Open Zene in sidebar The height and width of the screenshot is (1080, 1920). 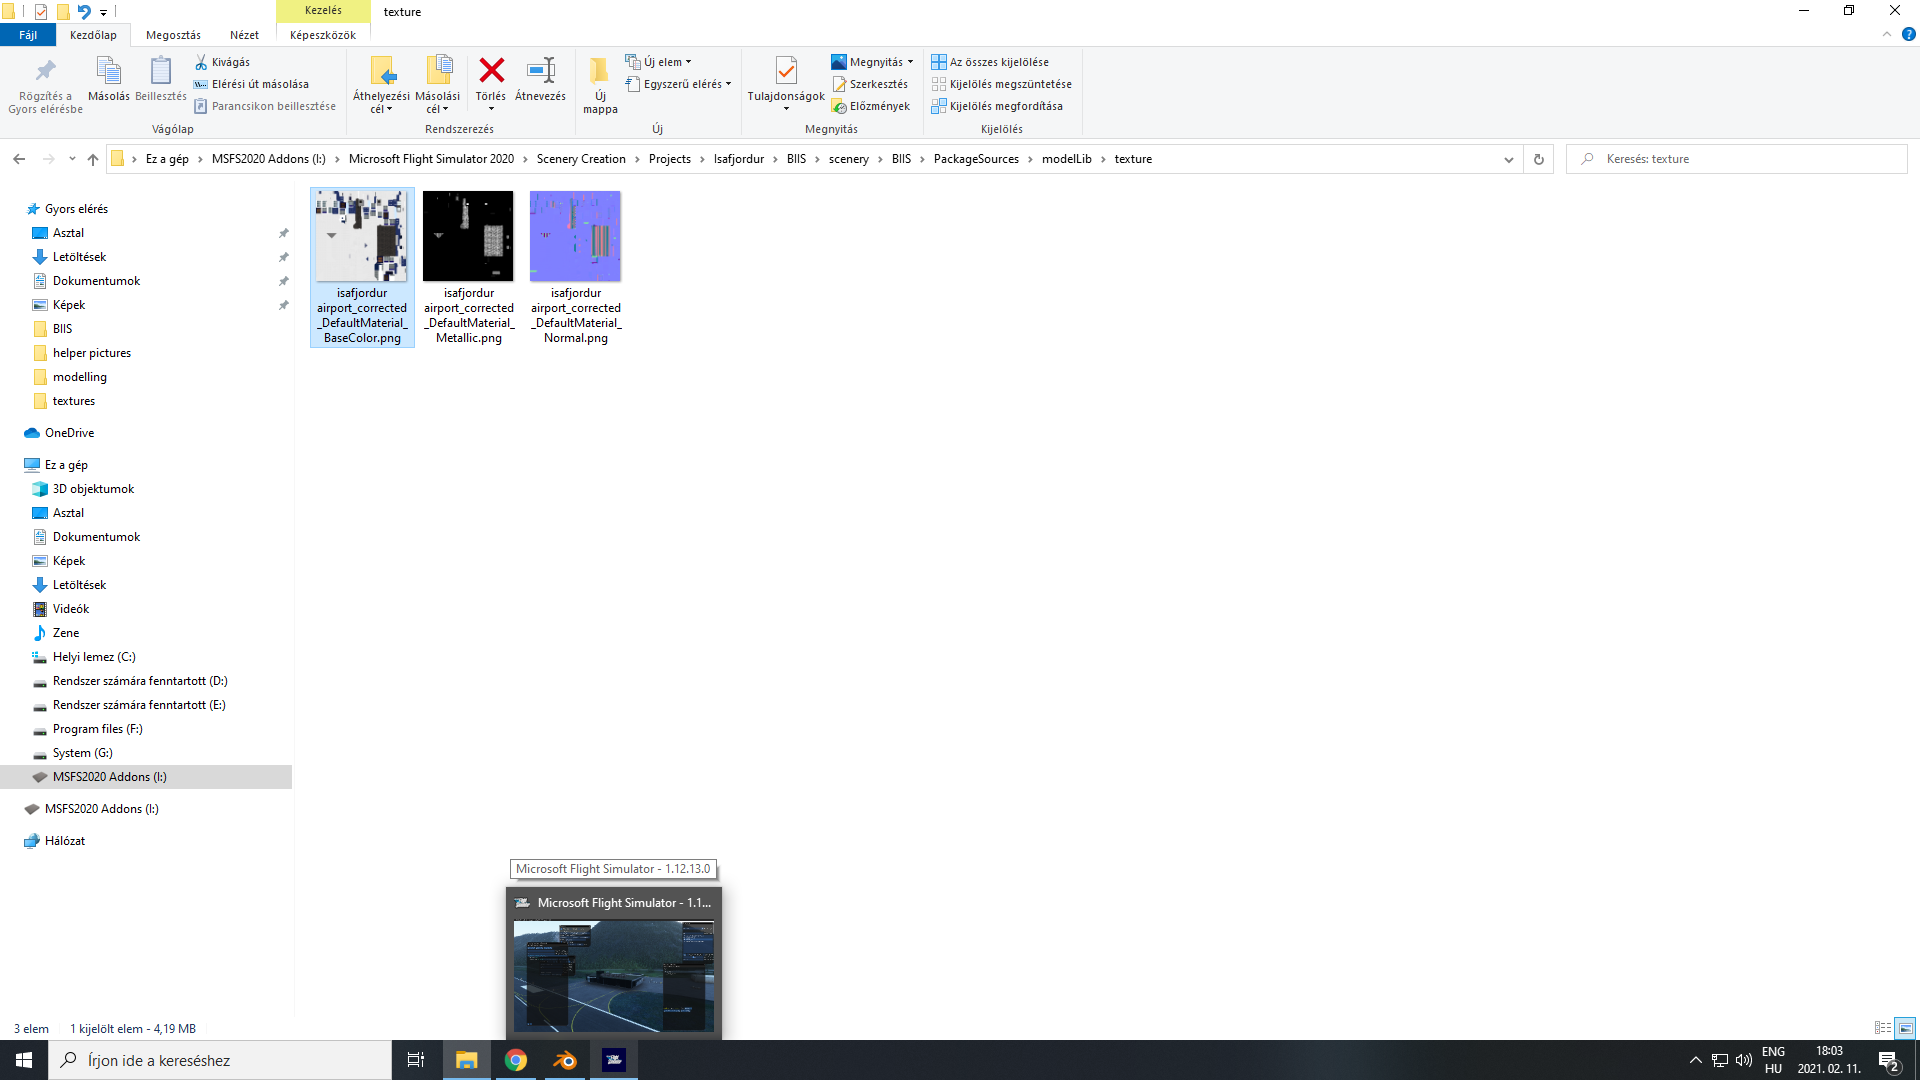[x=65, y=633]
